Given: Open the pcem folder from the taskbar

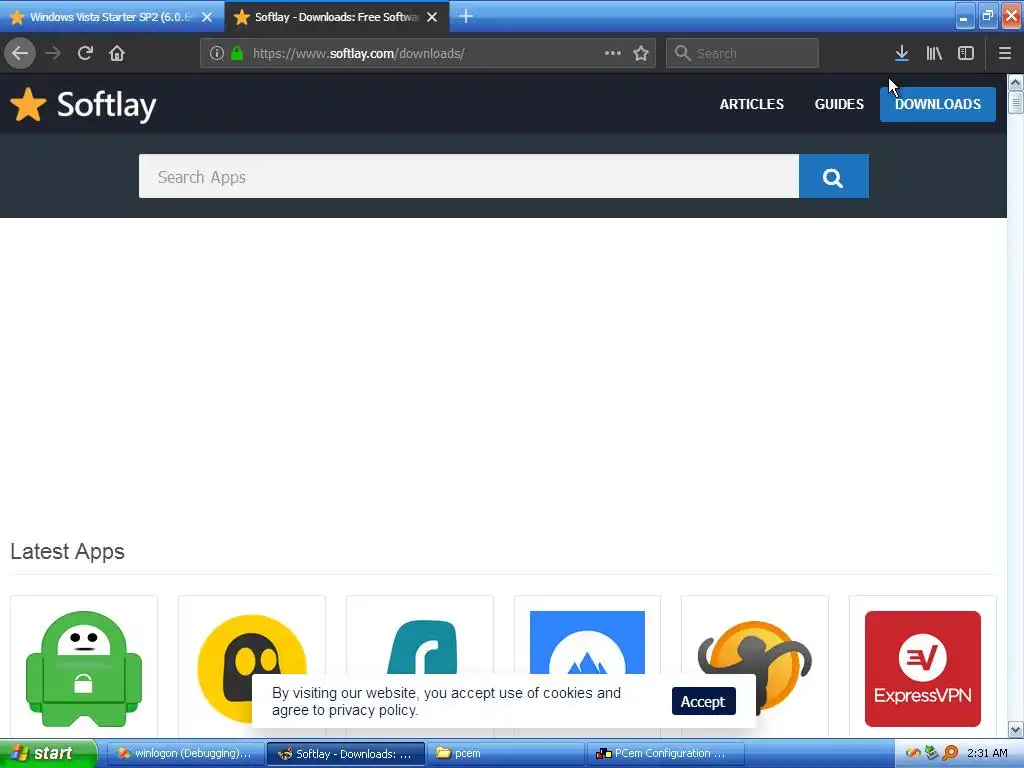Looking at the screenshot, I should [506, 753].
